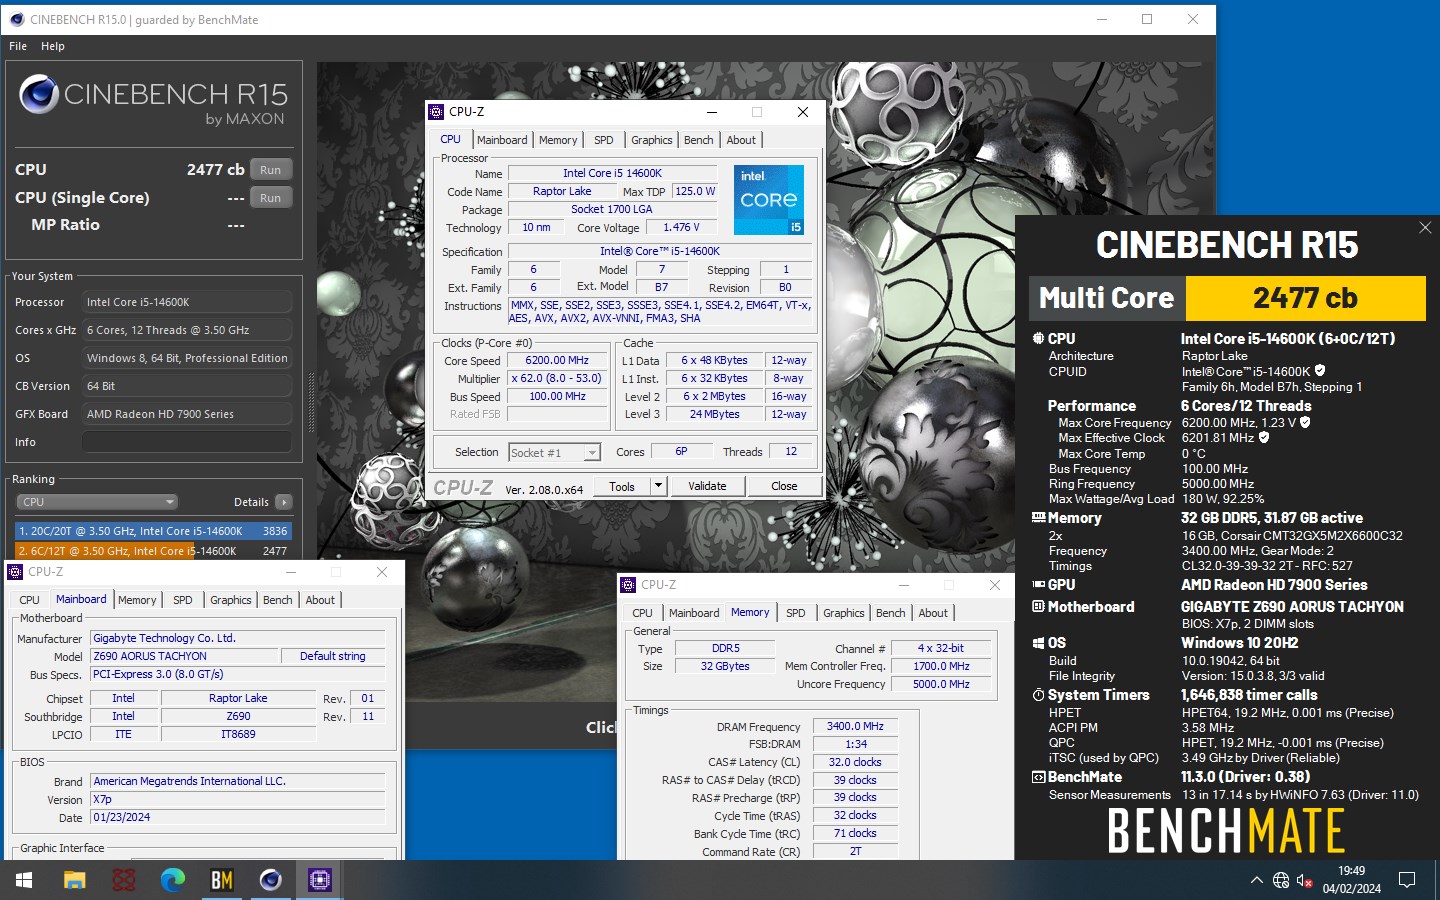Click the Z690 AORUS TACHYON model field
This screenshot has height=900, width=1440.
click(184, 657)
